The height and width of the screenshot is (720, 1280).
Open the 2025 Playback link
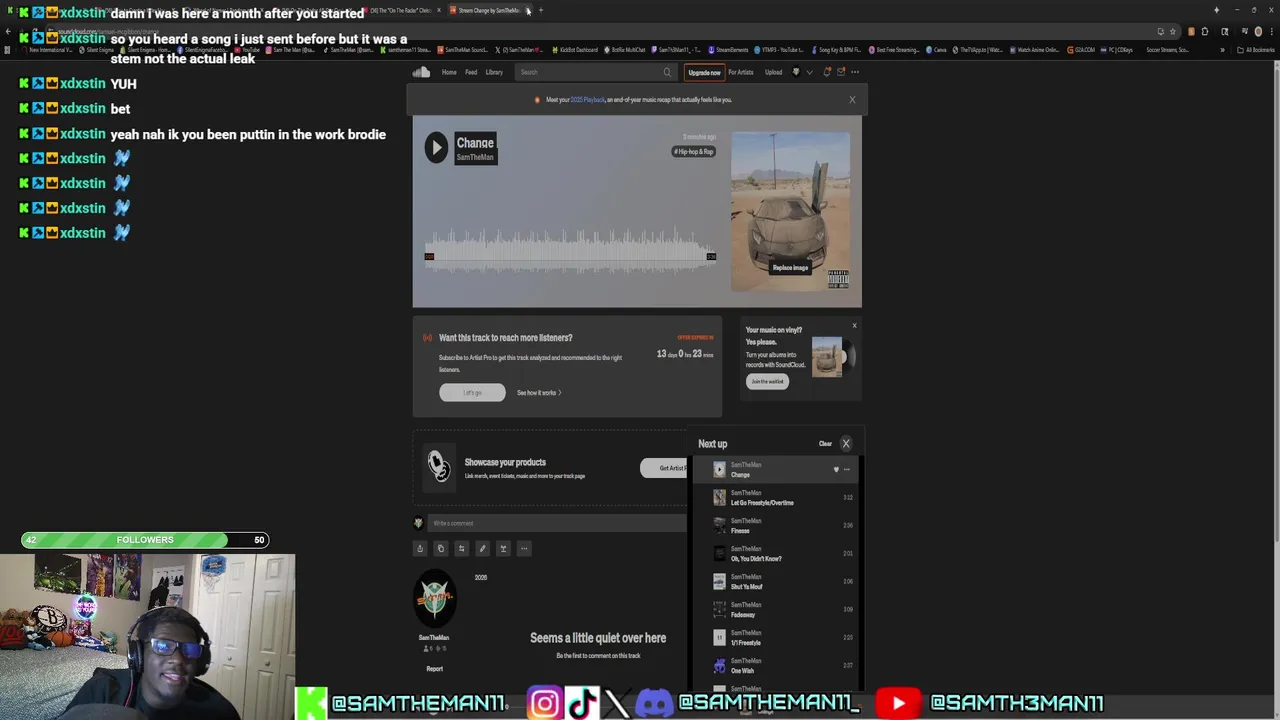coord(588,100)
